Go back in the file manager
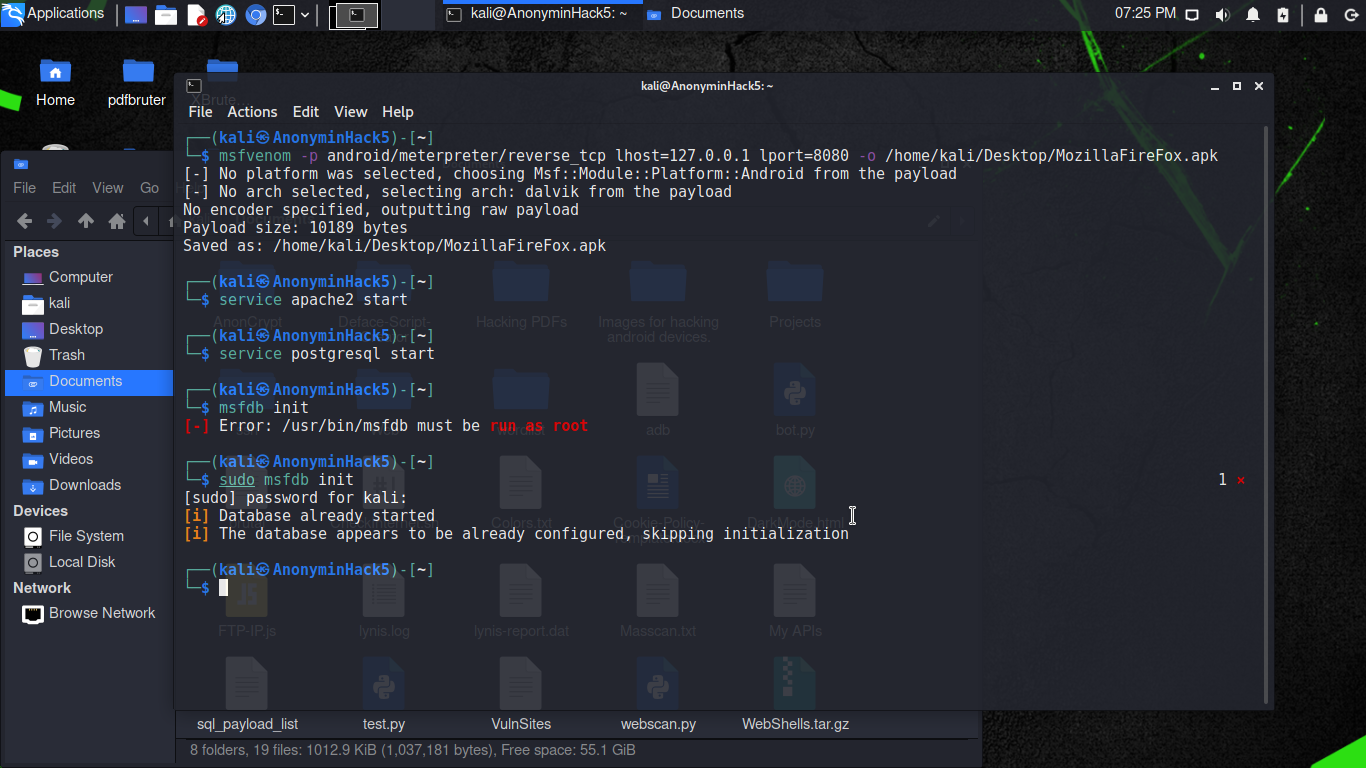This screenshot has height=768, width=1366. [25, 221]
